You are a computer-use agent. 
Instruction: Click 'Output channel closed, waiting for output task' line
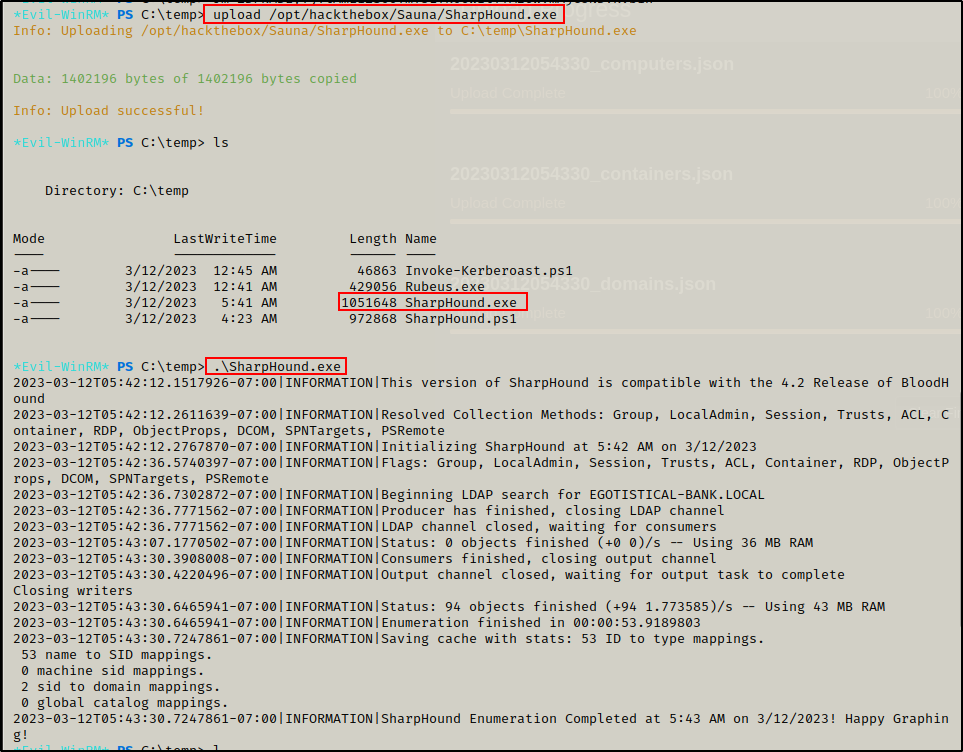pos(429,574)
